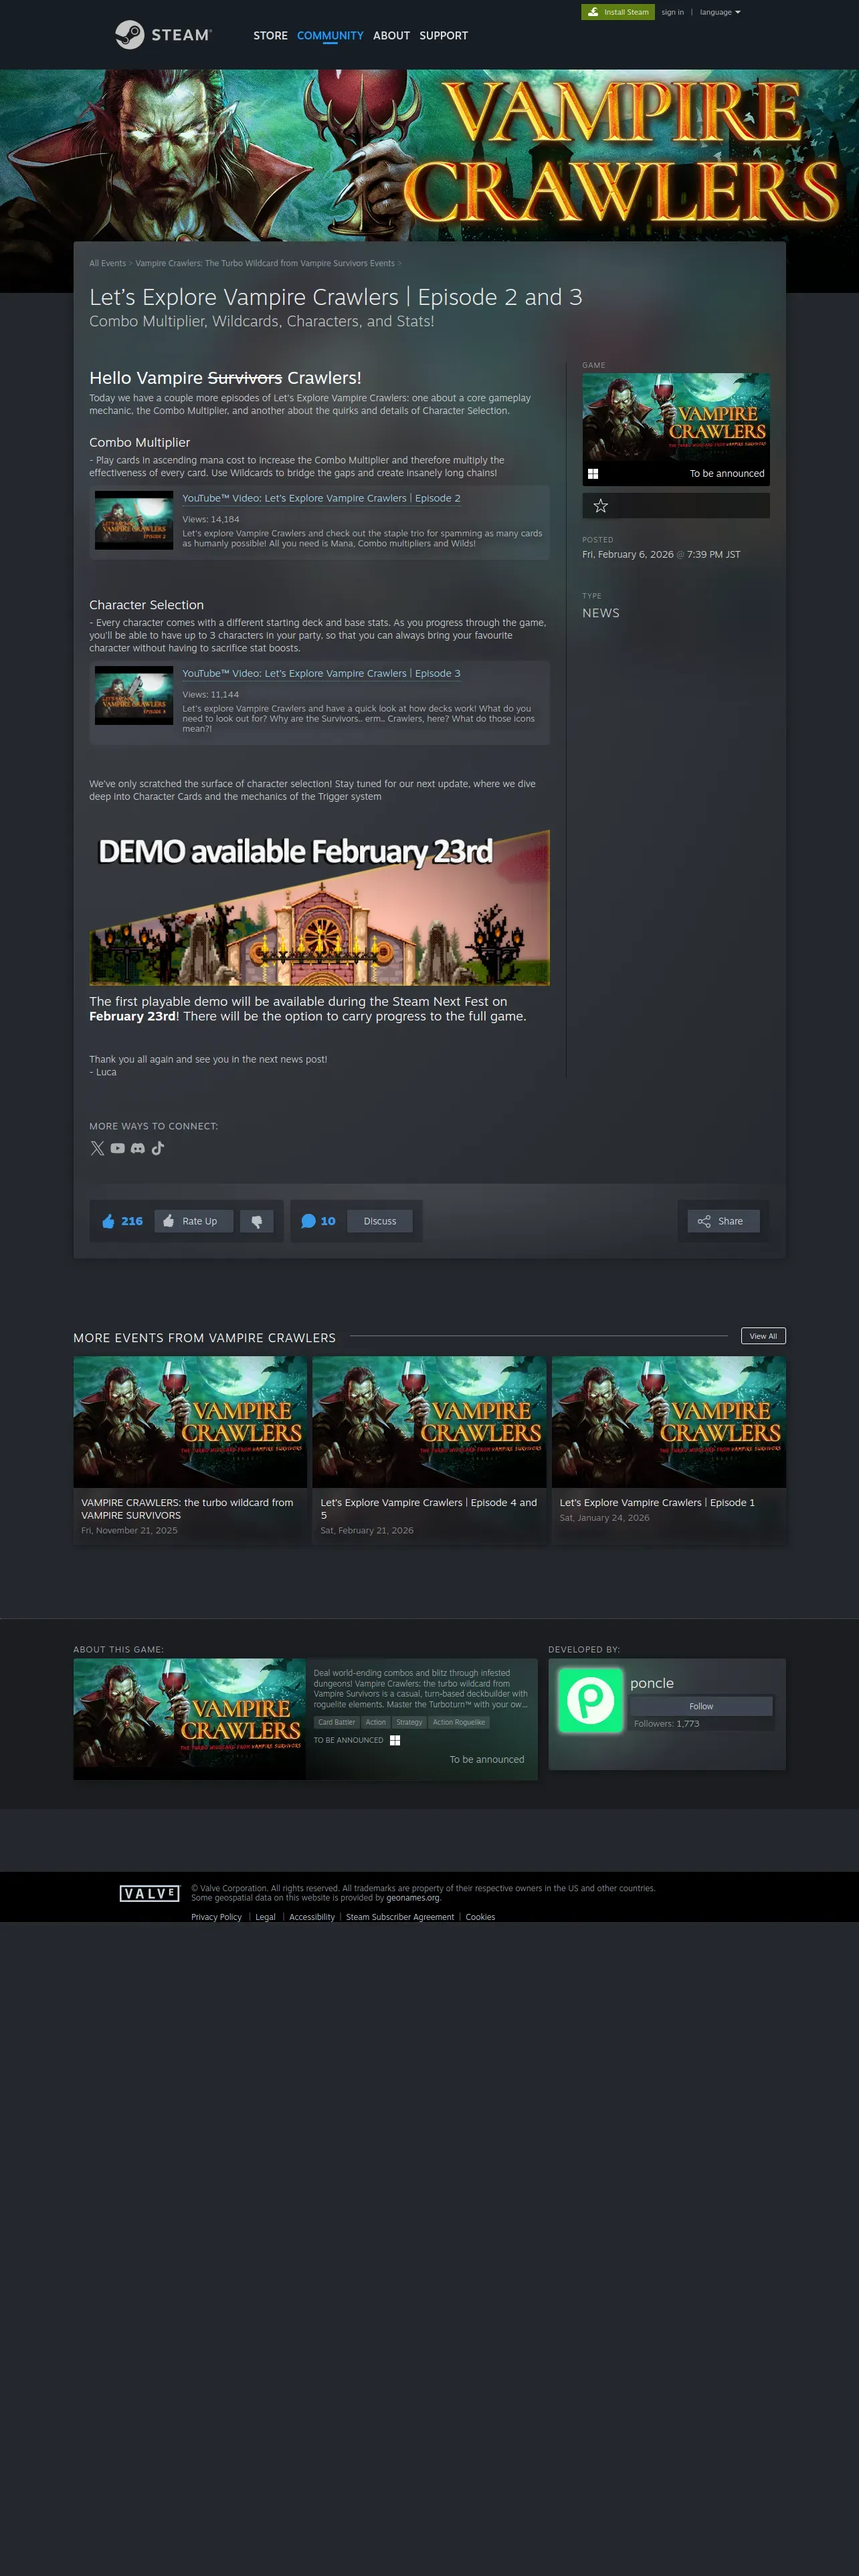Click the Steam logo in header
Viewport: 859px width, 2576px height.
click(x=163, y=35)
